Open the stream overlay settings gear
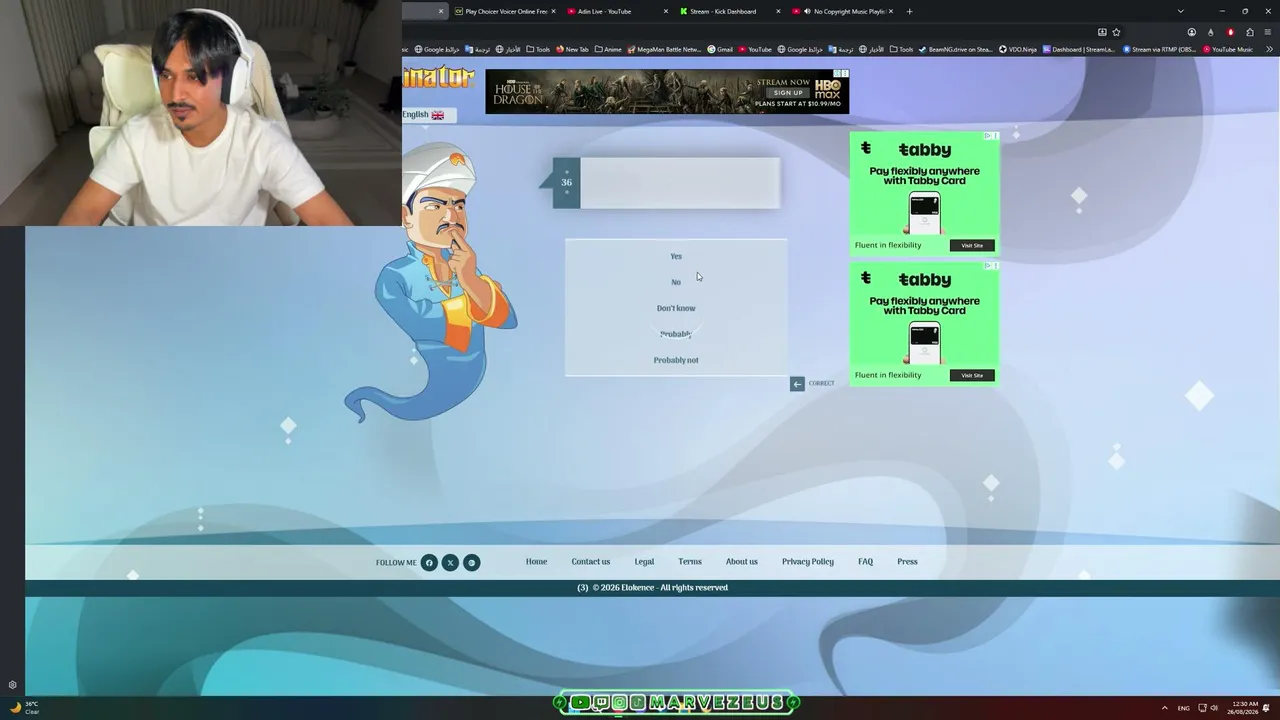 12,685
